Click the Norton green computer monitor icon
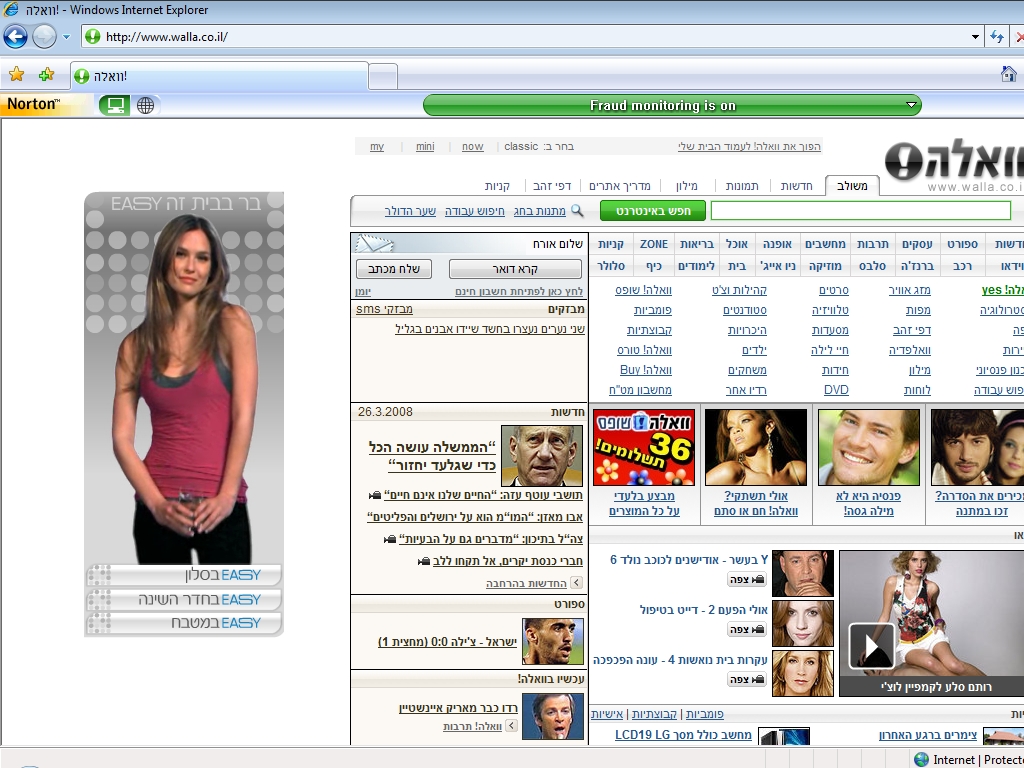1024x768 pixels. (115, 105)
